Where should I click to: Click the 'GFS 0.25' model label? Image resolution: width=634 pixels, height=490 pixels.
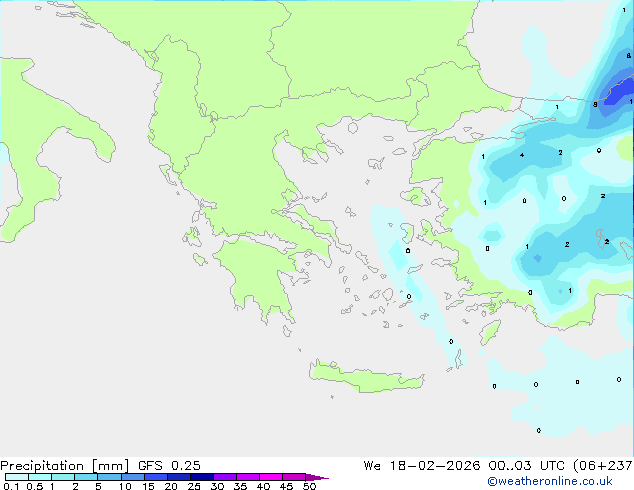click(169, 466)
